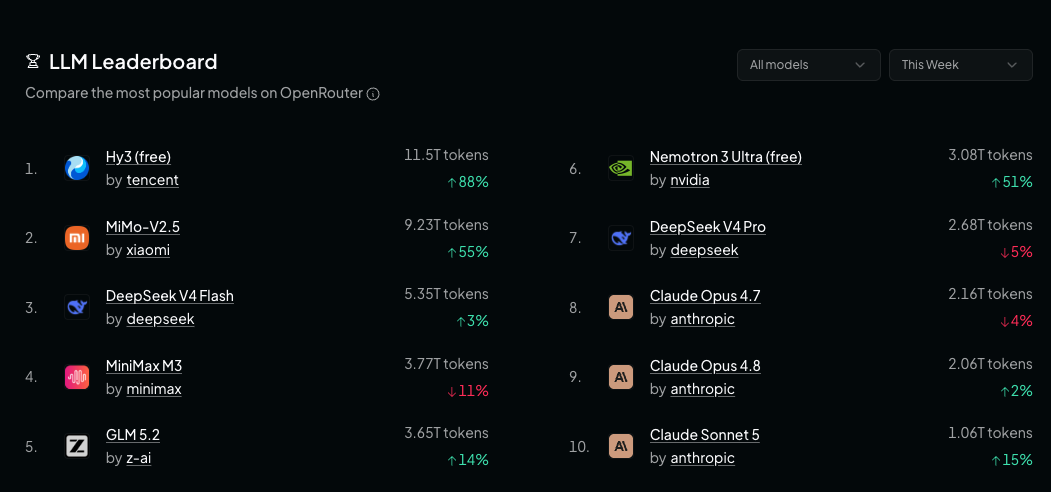Image resolution: width=1051 pixels, height=492 pixels.
Task: Open the GLM 5.2 model link
Action: click(133, 435)
